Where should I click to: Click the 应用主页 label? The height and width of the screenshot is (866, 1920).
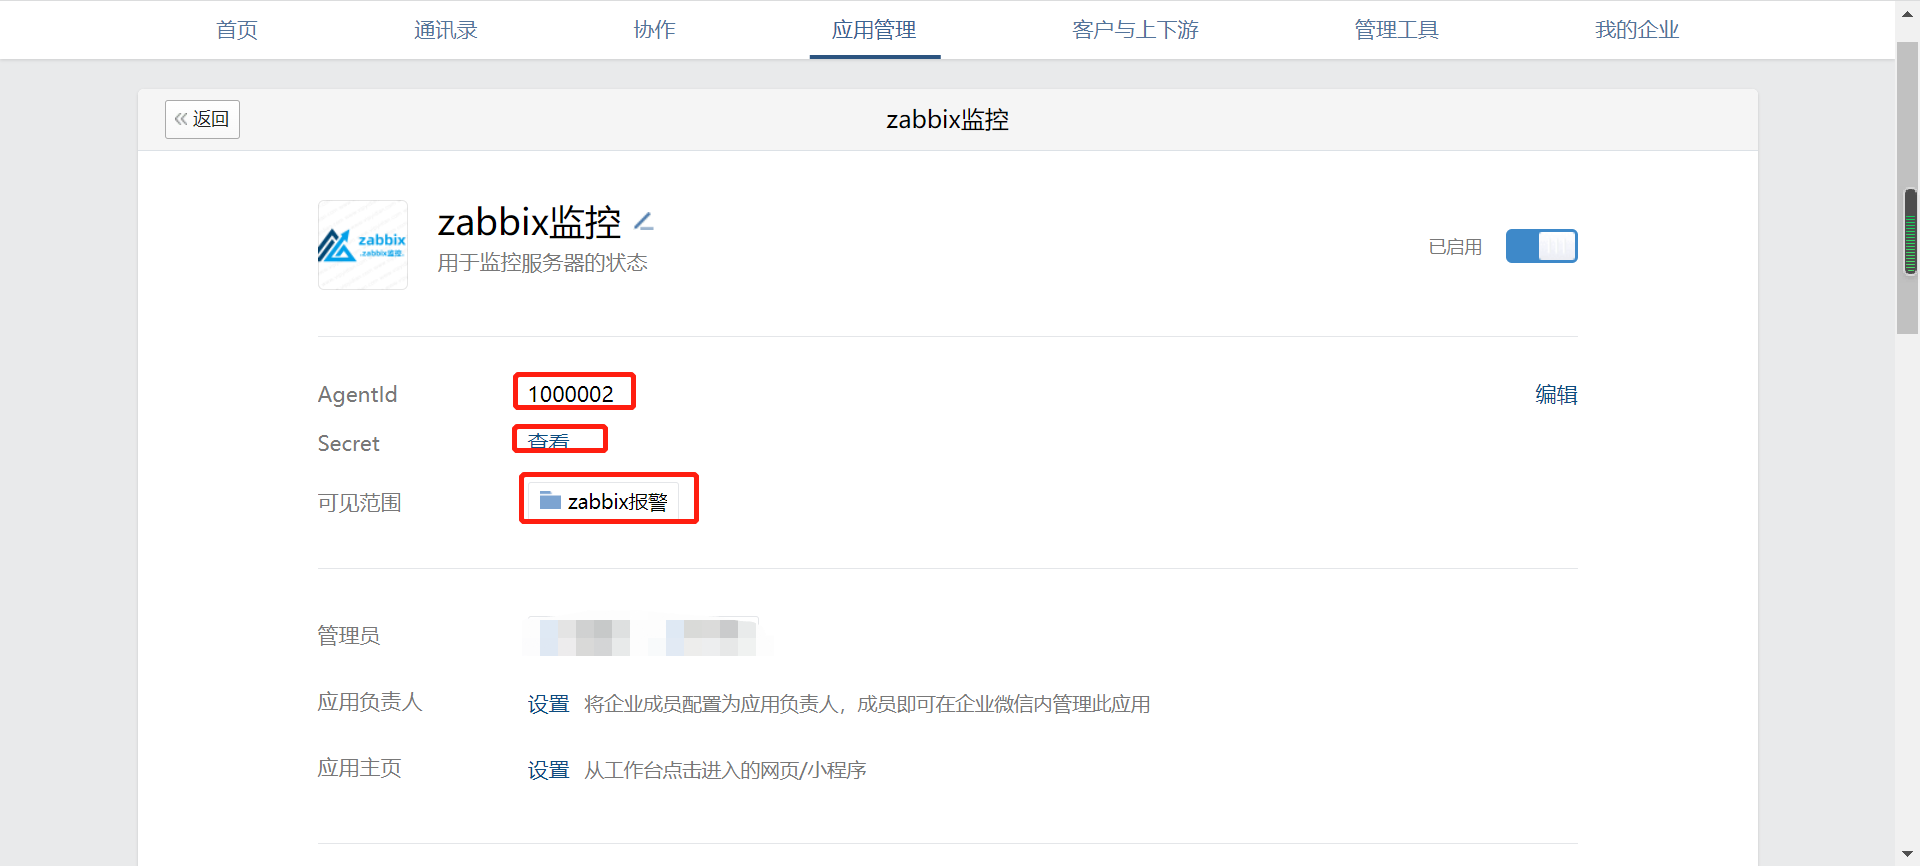point(359,768)
